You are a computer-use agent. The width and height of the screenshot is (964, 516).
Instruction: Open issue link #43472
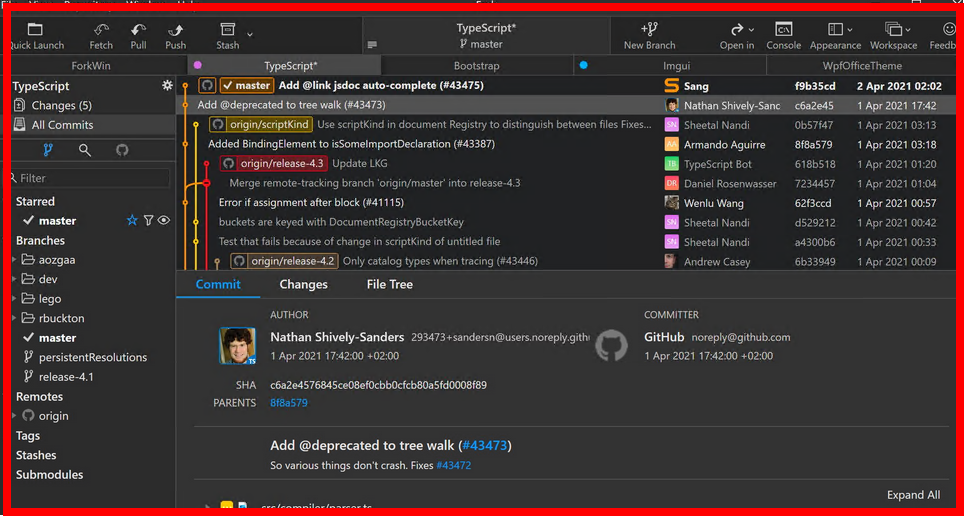[454, 466]
